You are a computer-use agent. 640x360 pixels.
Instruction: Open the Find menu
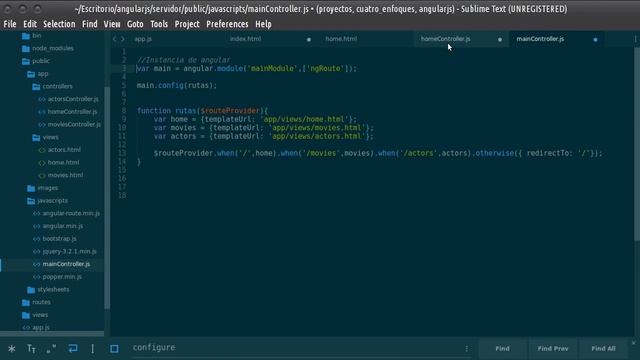coord(90,24)
